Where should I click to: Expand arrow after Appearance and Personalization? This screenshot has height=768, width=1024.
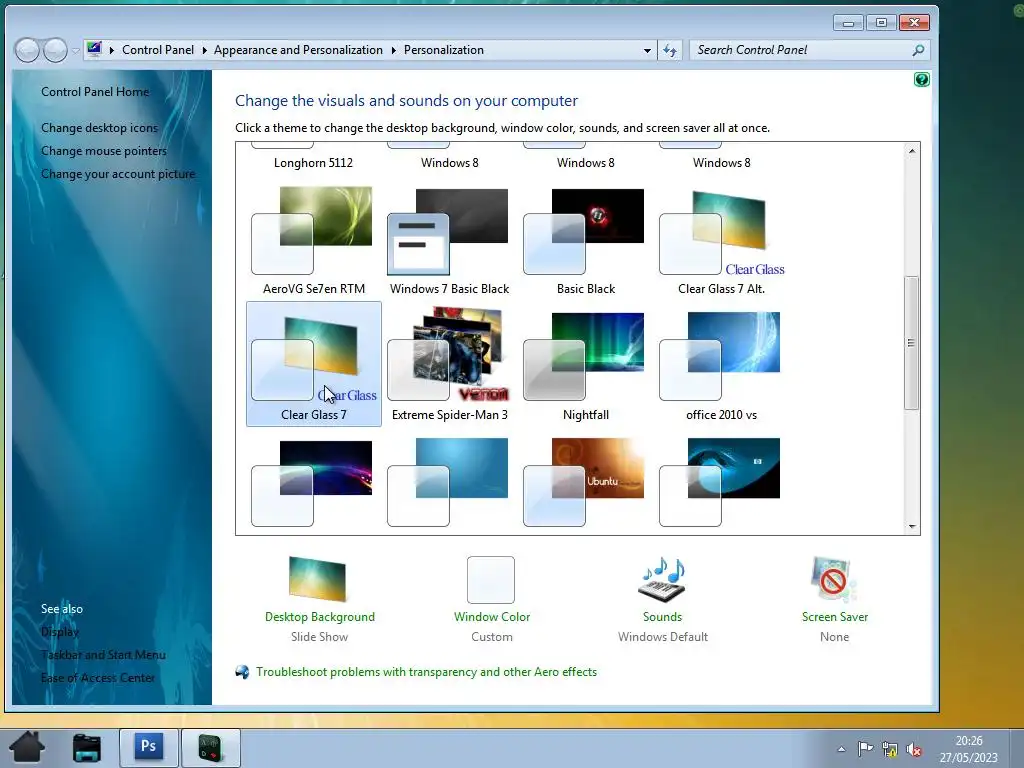pyautogui.click(x=394, y=50)
